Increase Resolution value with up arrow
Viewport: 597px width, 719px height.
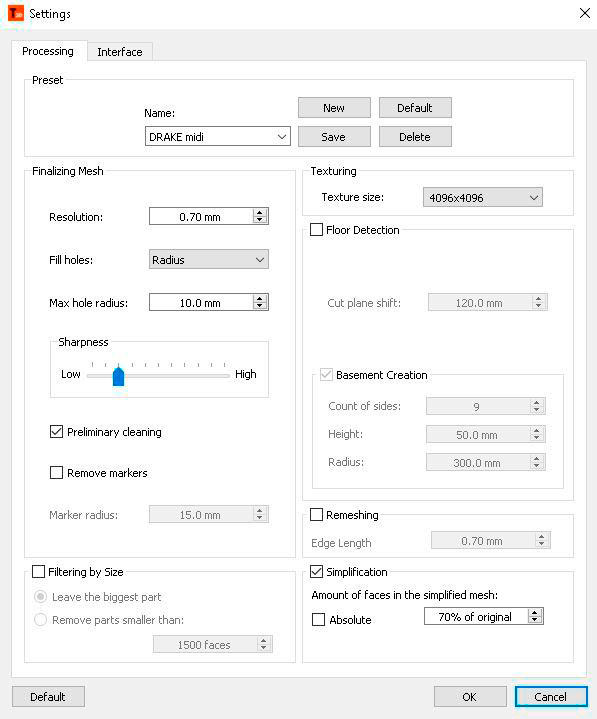260,213
